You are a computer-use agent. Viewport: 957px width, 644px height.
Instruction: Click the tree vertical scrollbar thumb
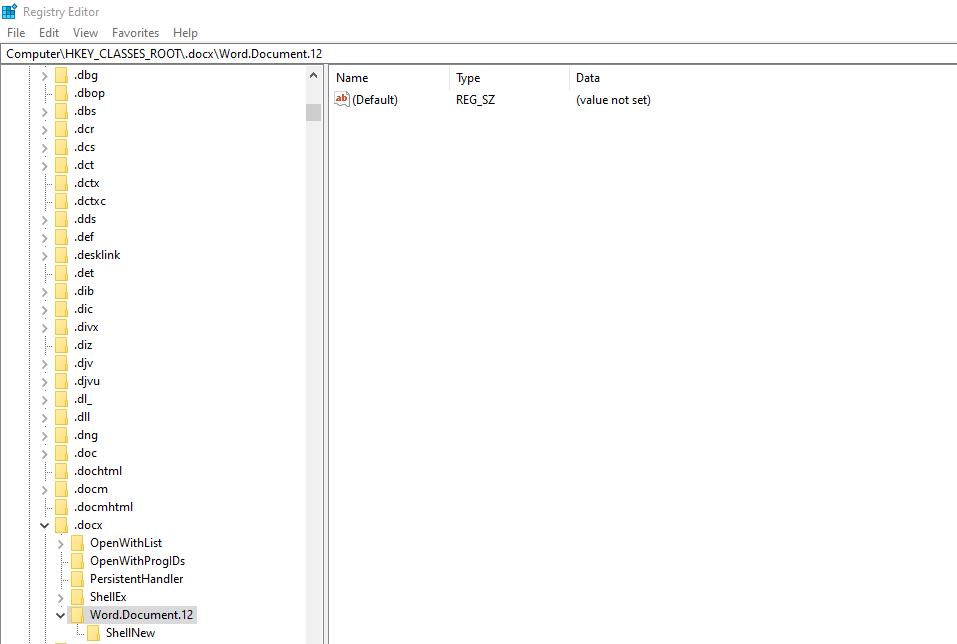pos(314,112)
